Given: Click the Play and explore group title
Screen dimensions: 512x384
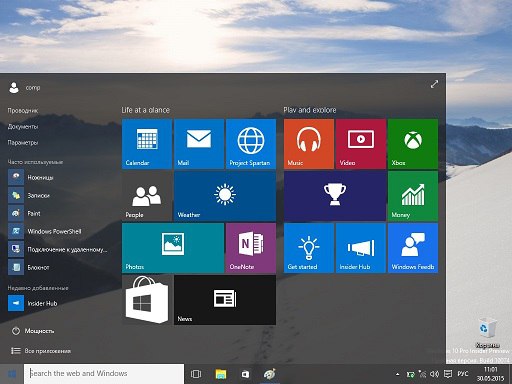Looking at the screenshot, I should 310,110.
